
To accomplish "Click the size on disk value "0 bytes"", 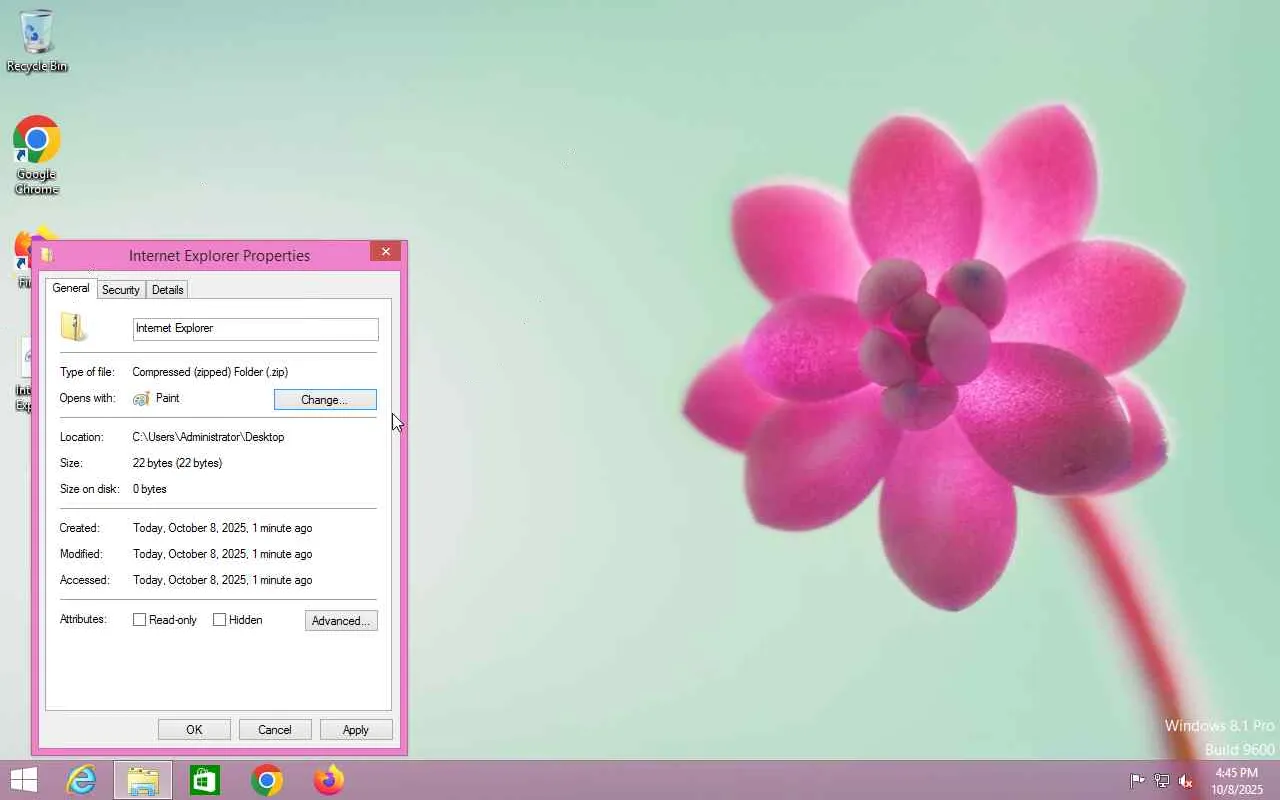I will (x=150, y=489).
